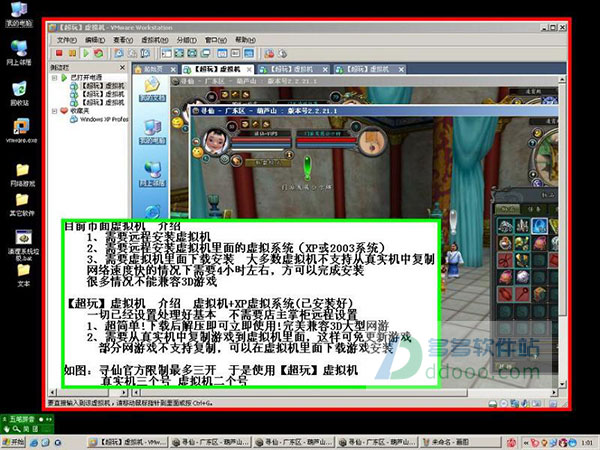Click the first 寻仙-广东区 taskbar button
Image resolution: width=600 pixels, height=450 pixels.
click(210, 442)
